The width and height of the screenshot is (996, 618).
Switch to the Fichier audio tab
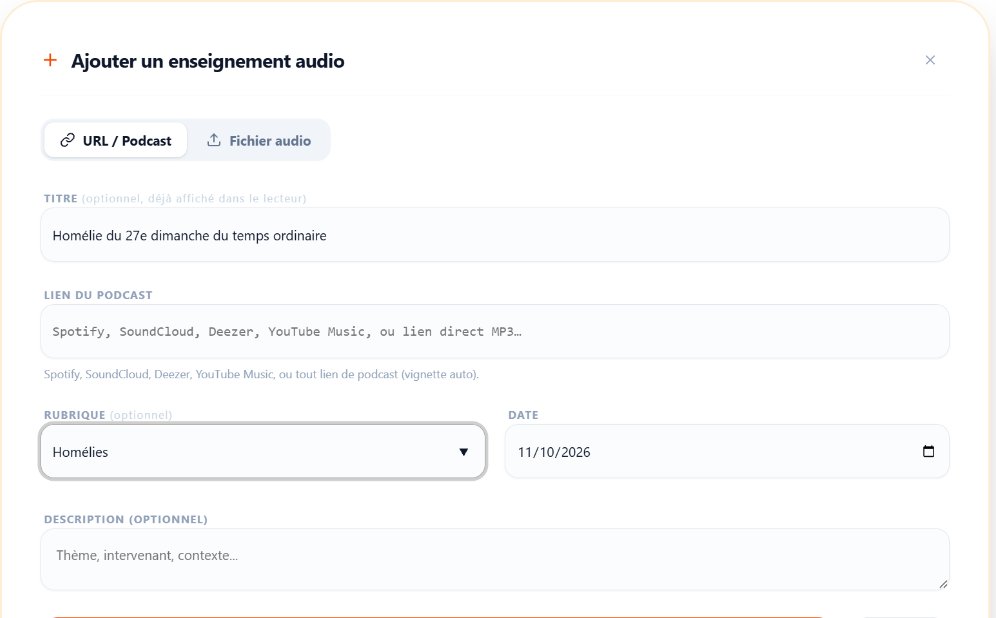(259, 140)
